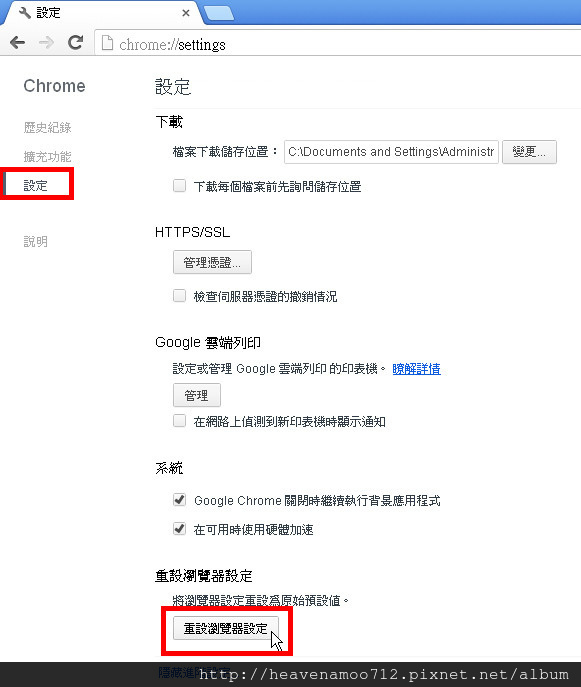
Task: Reload the page with the refresh icon
Action: [76, 42]
